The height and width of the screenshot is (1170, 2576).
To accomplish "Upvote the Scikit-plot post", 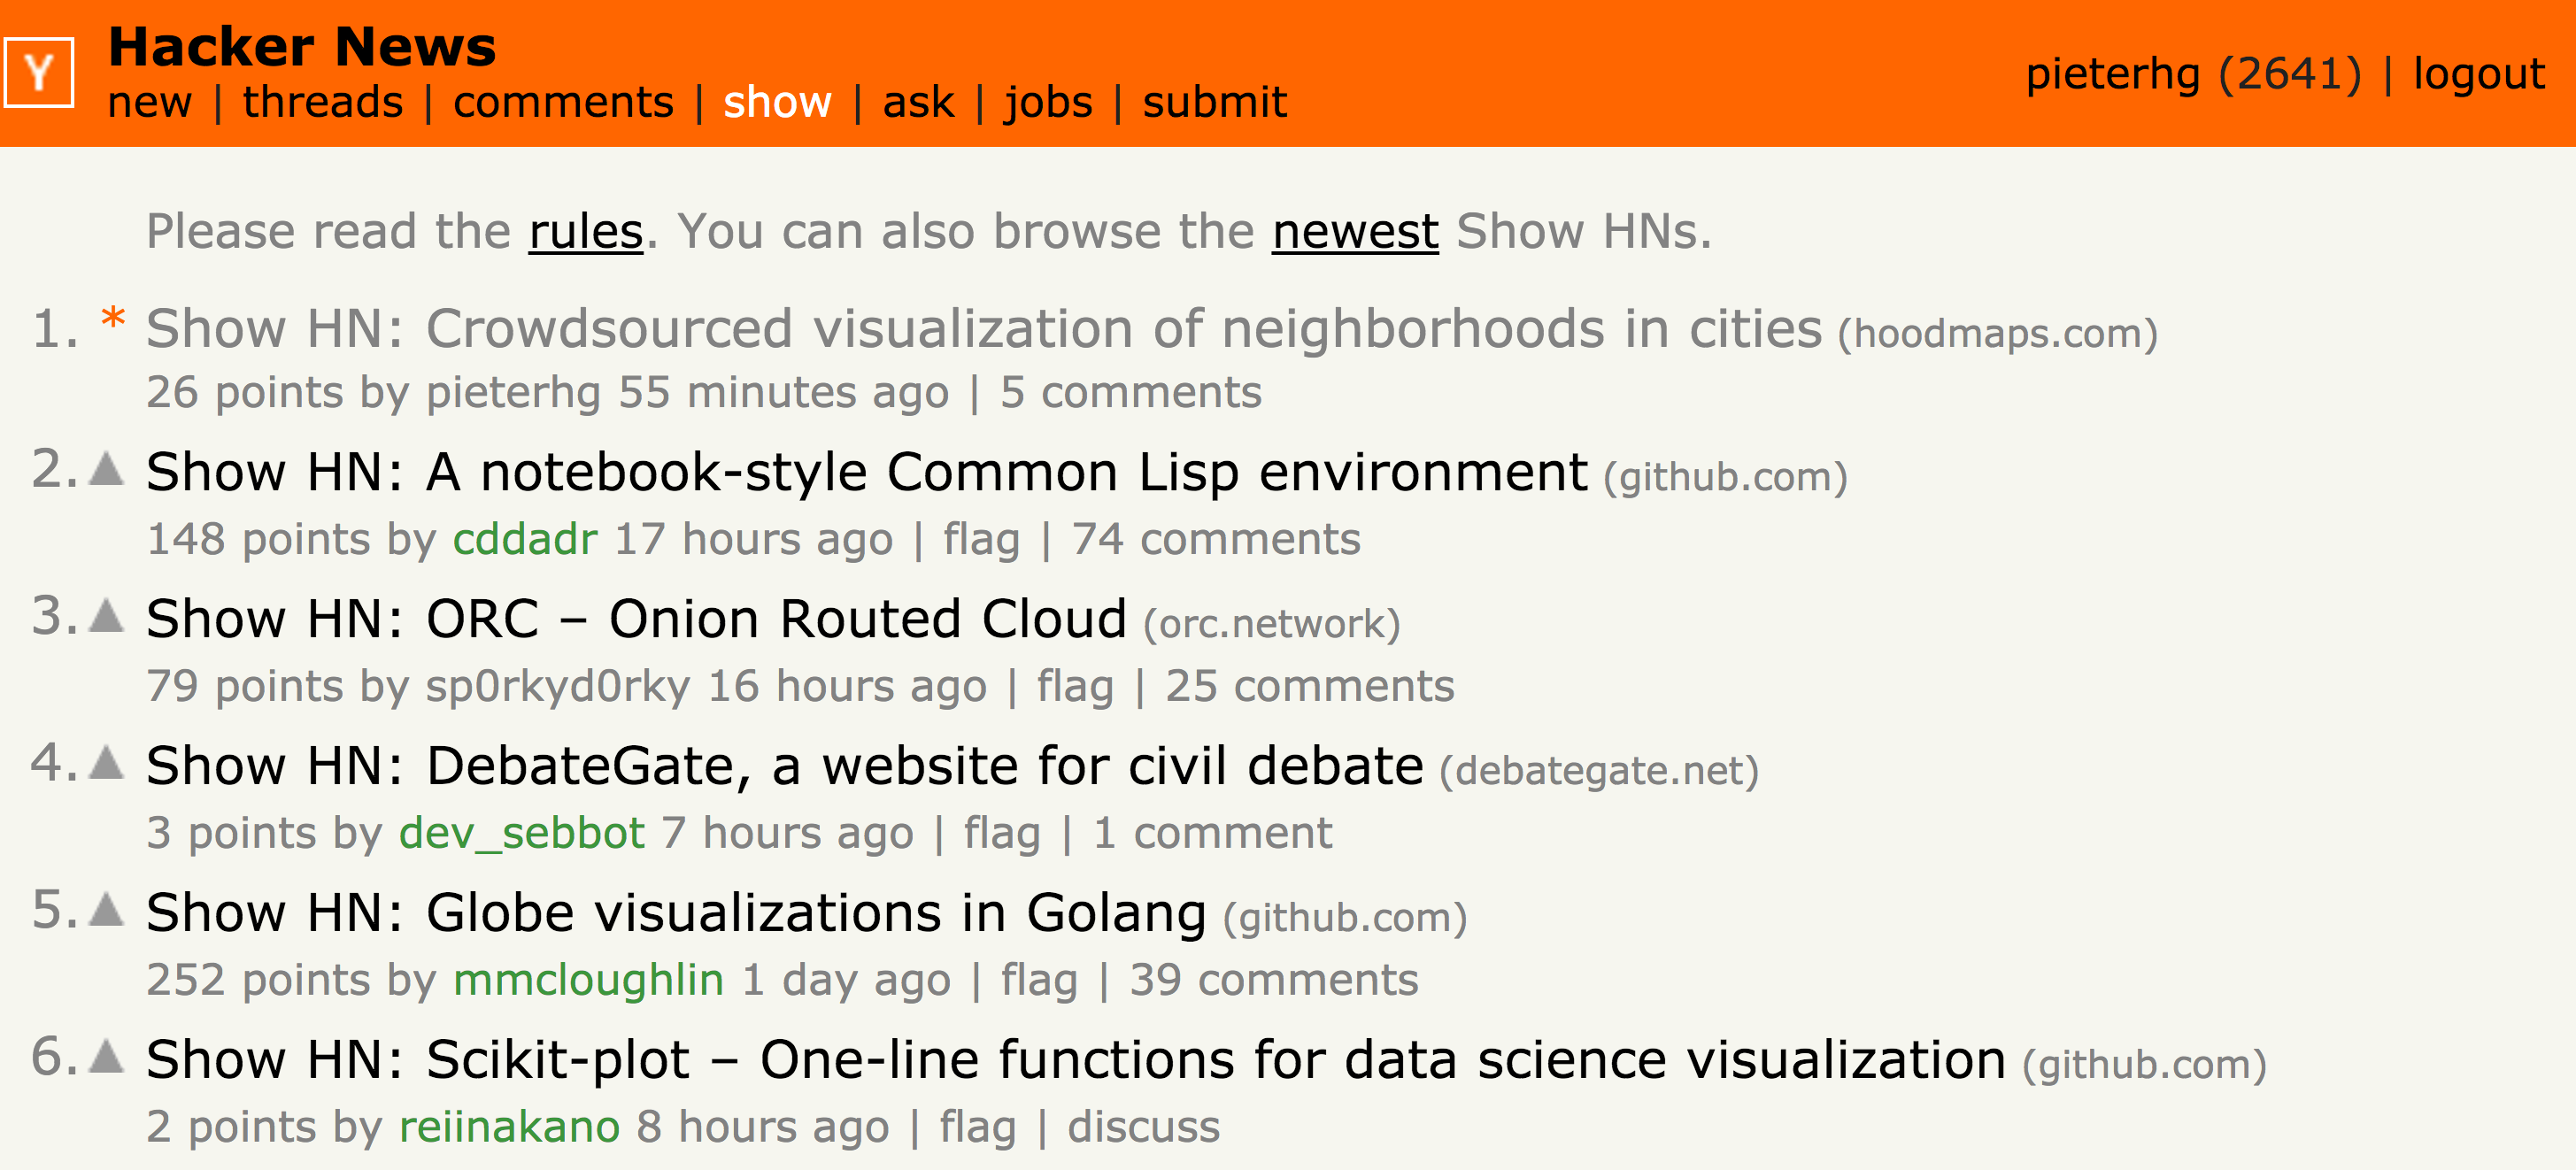I will 106,1057.
